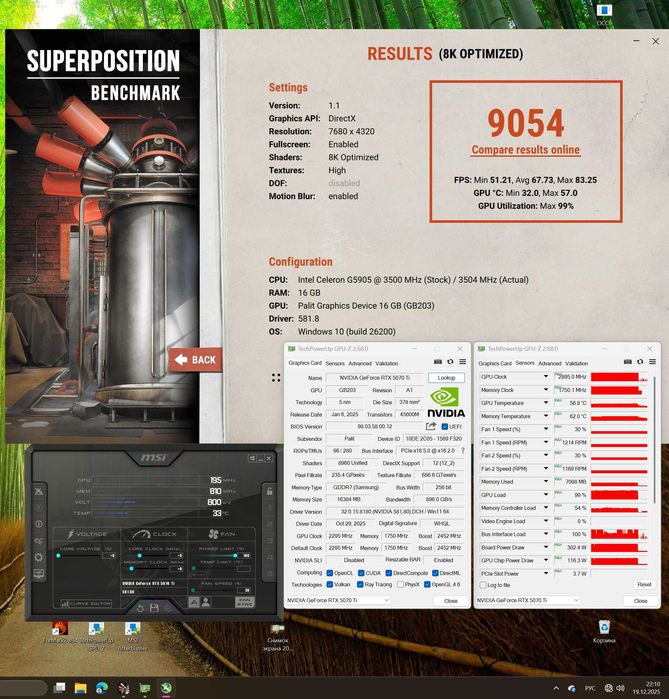Toggle DirectML checkbox
The width and height of the screenshot is (669, 699).
[435, 573]
